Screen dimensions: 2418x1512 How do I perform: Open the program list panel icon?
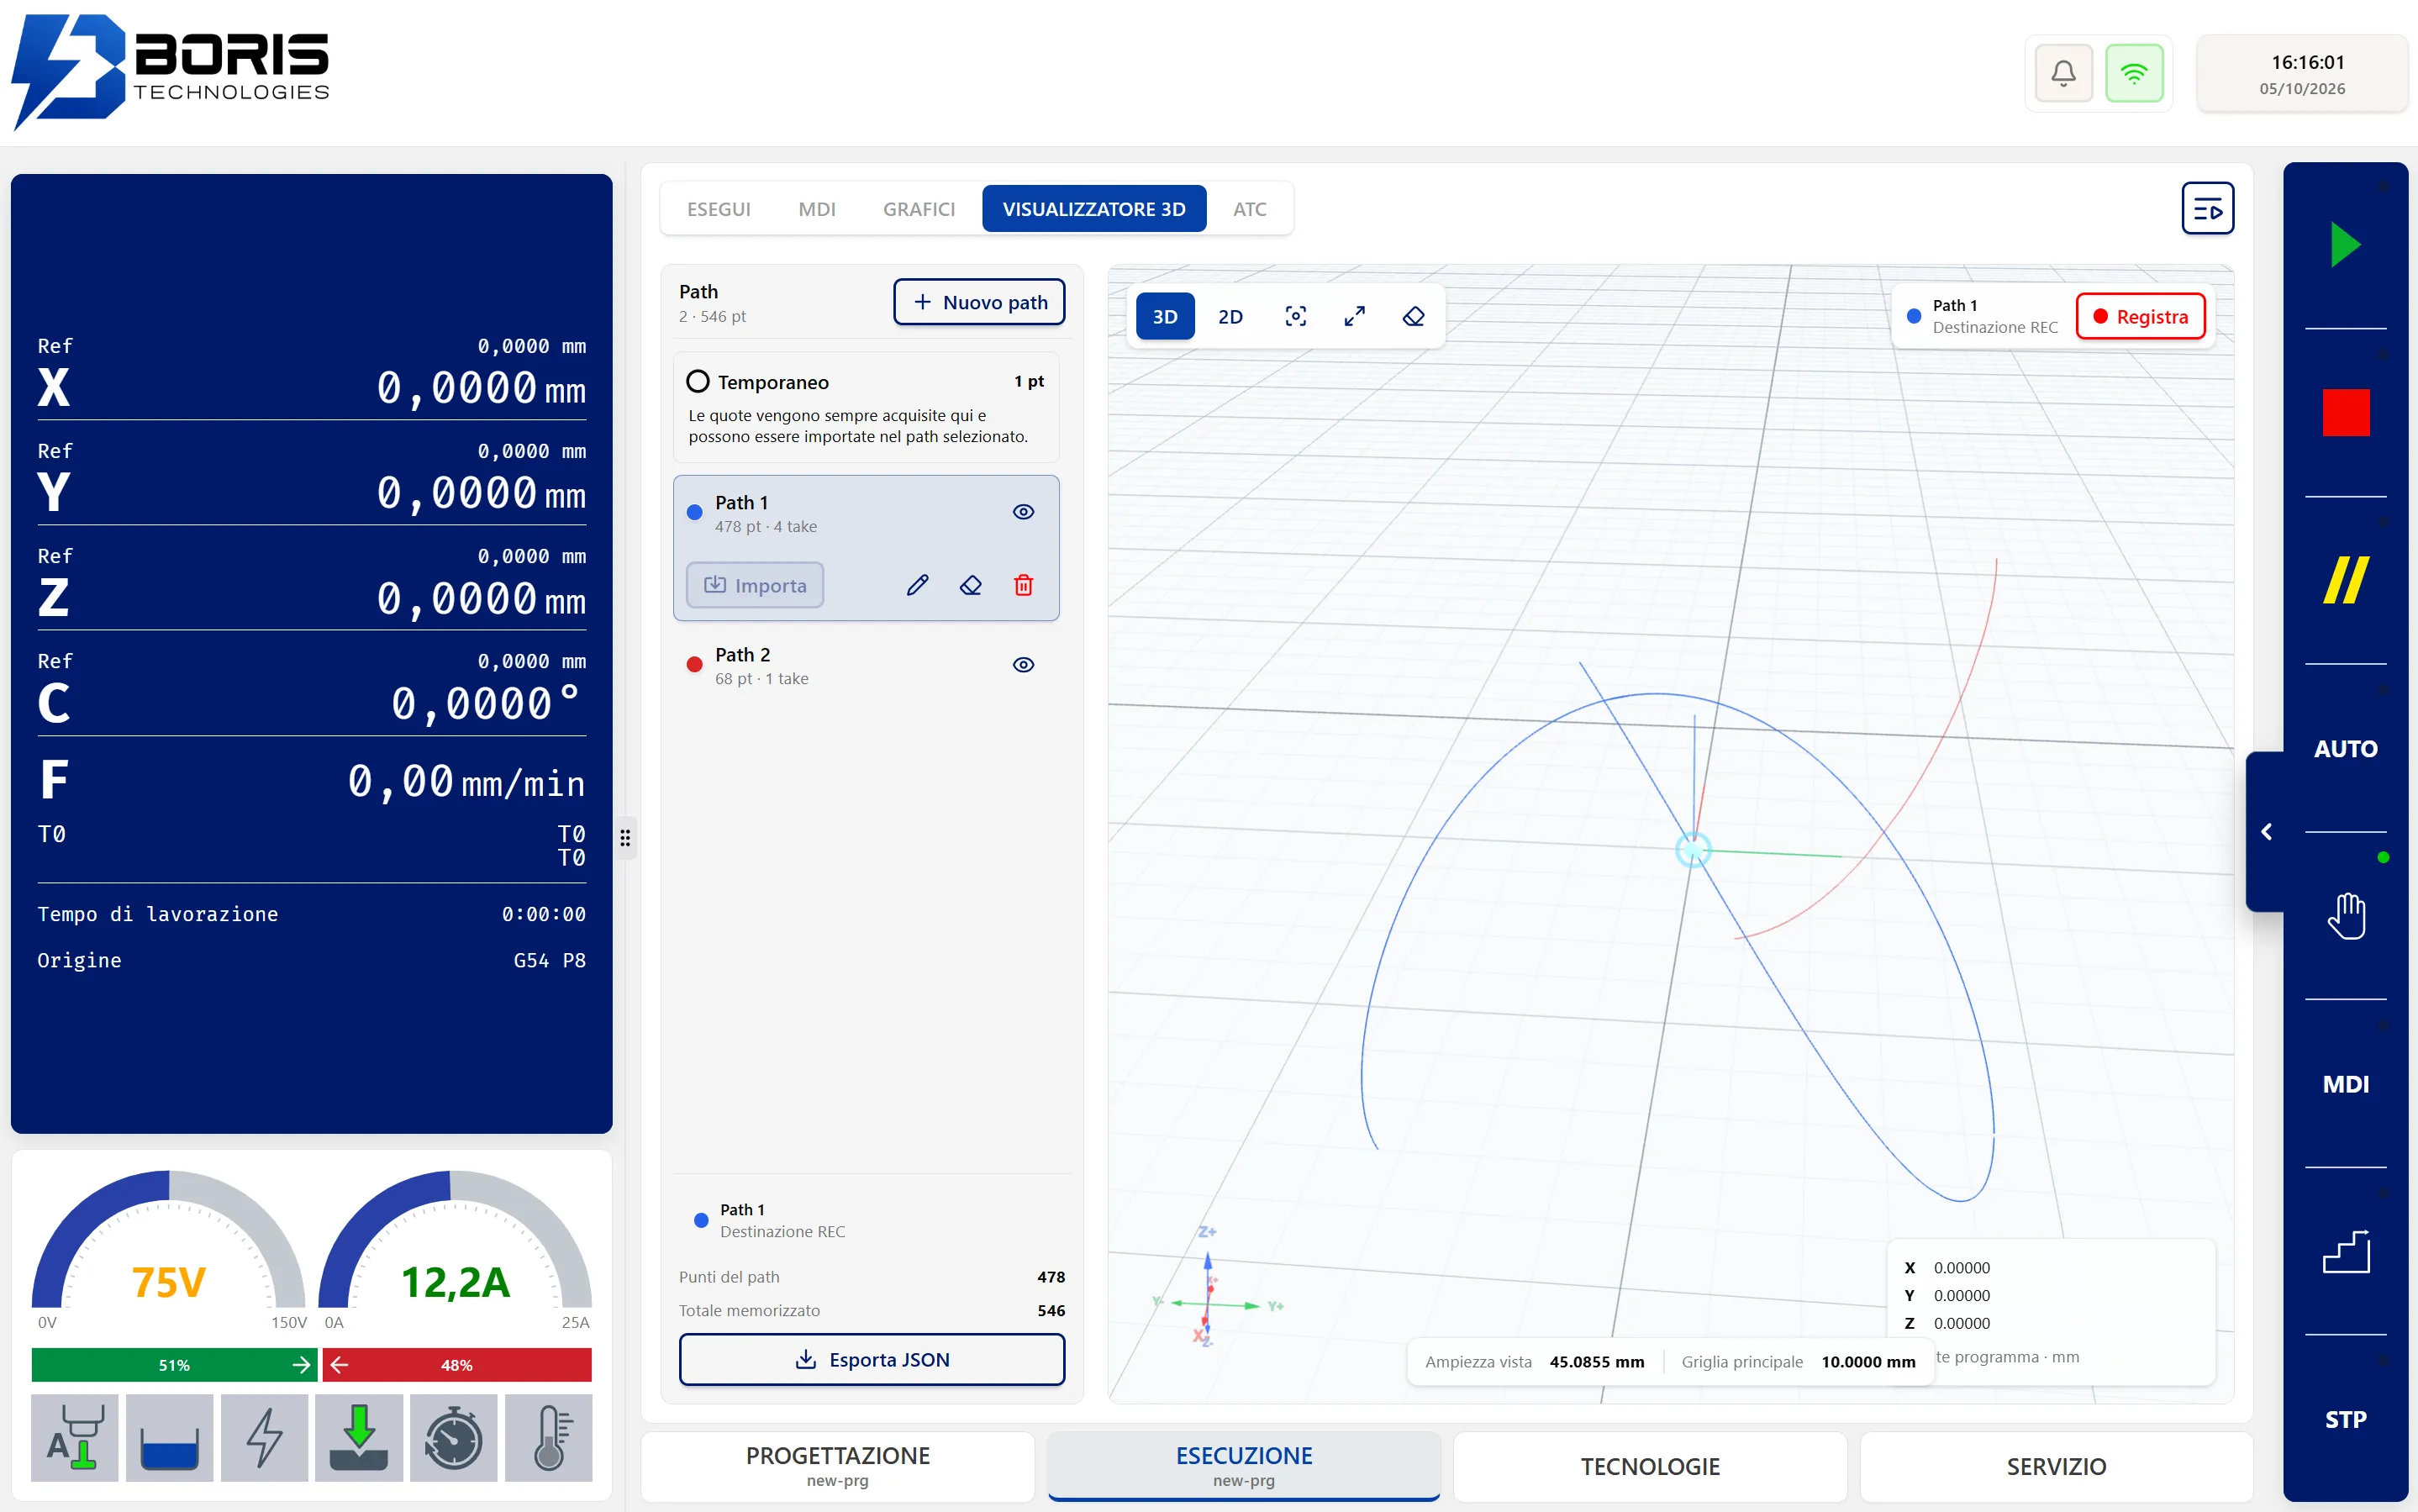(2207, 209)
